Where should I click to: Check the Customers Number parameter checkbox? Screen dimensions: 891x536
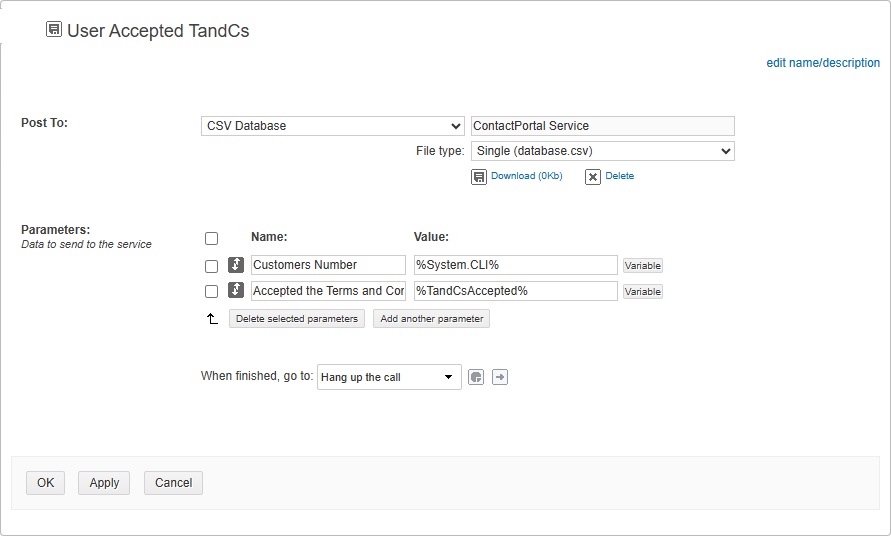(211, 266)
